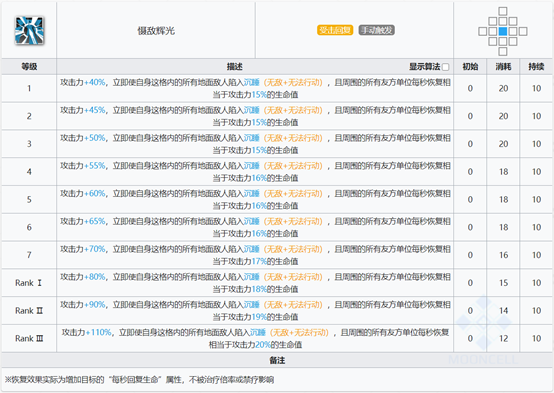Enable the 显示算法 checkbox
This screenshot has width=554, height=393.
point(446,67)
